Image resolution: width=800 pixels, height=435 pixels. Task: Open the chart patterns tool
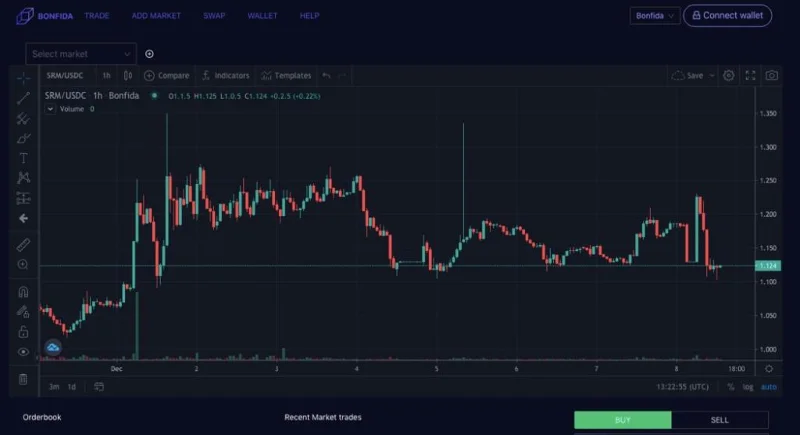pos(23,178)
